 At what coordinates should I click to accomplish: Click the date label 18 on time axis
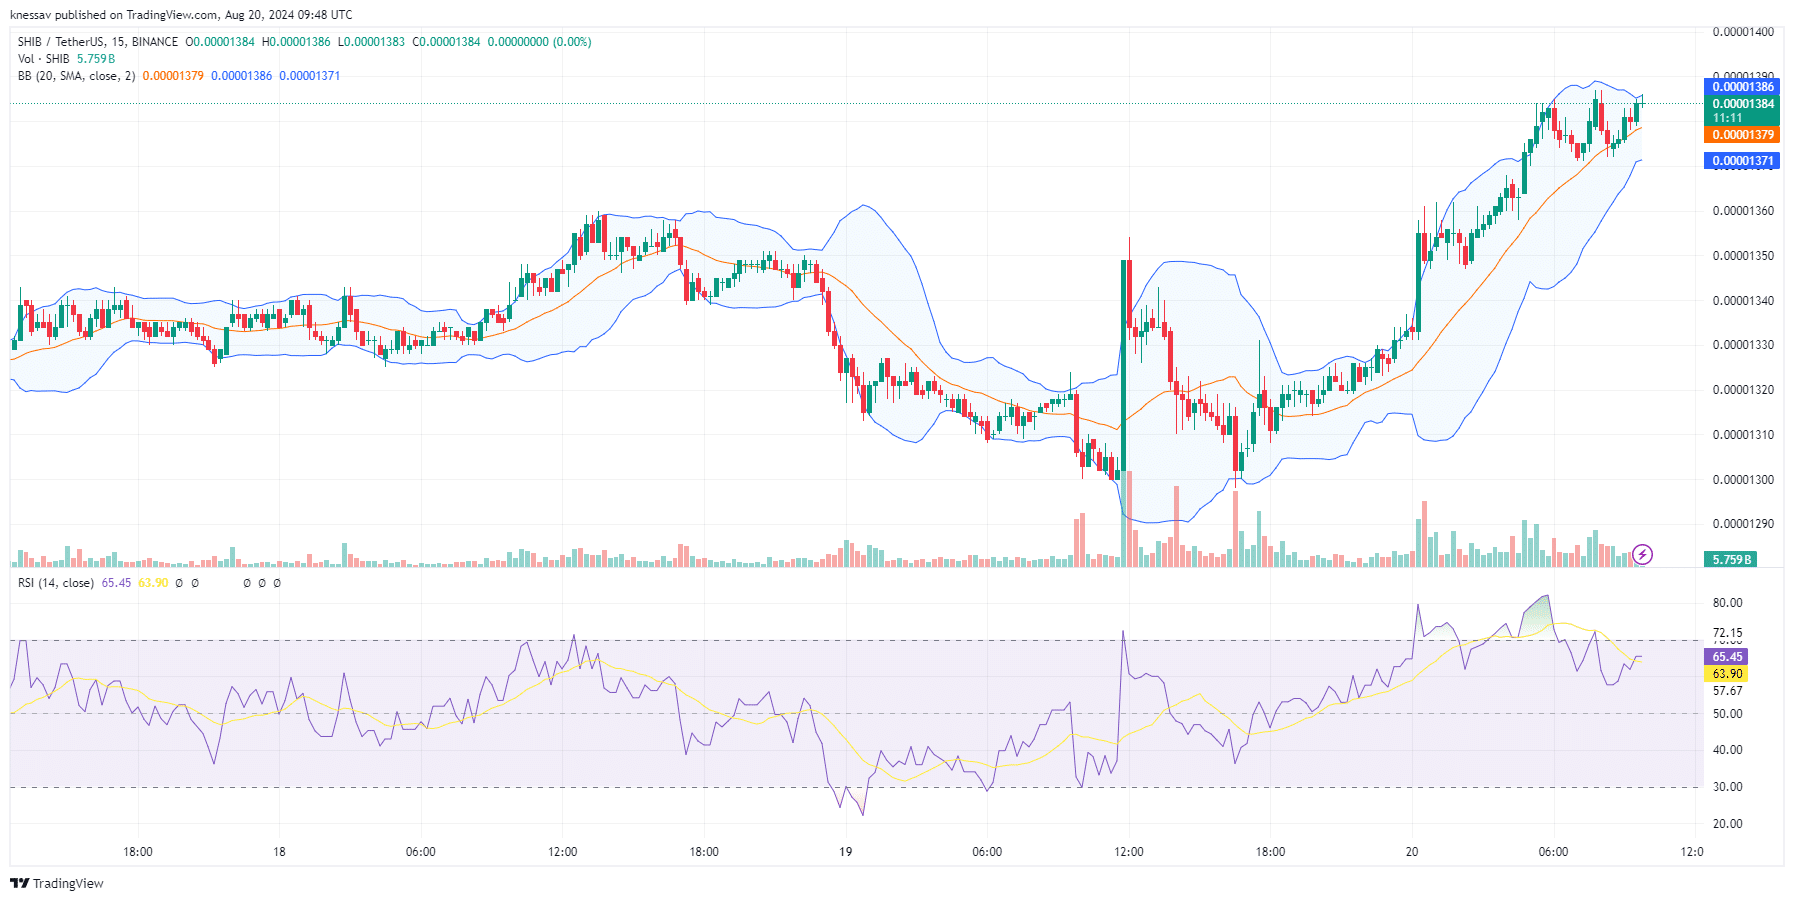point(279,852)
